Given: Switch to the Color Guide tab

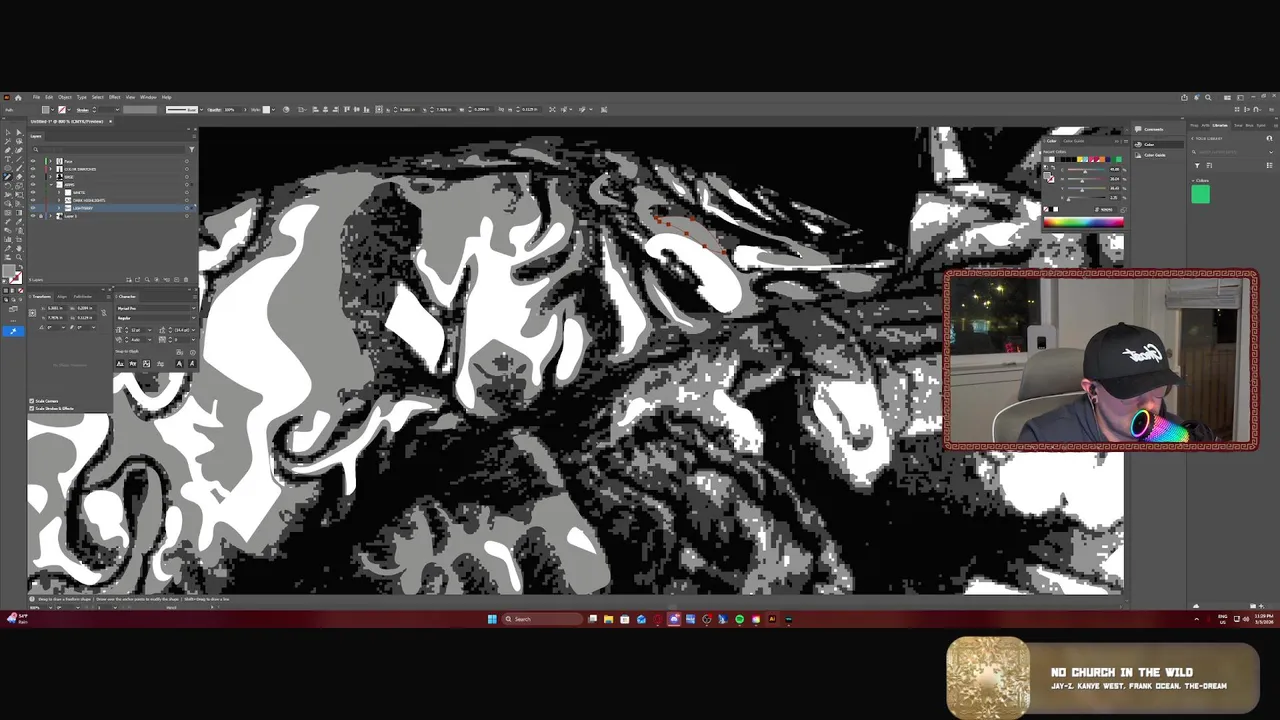Looking at the screenshot, I should (1073, 141).
